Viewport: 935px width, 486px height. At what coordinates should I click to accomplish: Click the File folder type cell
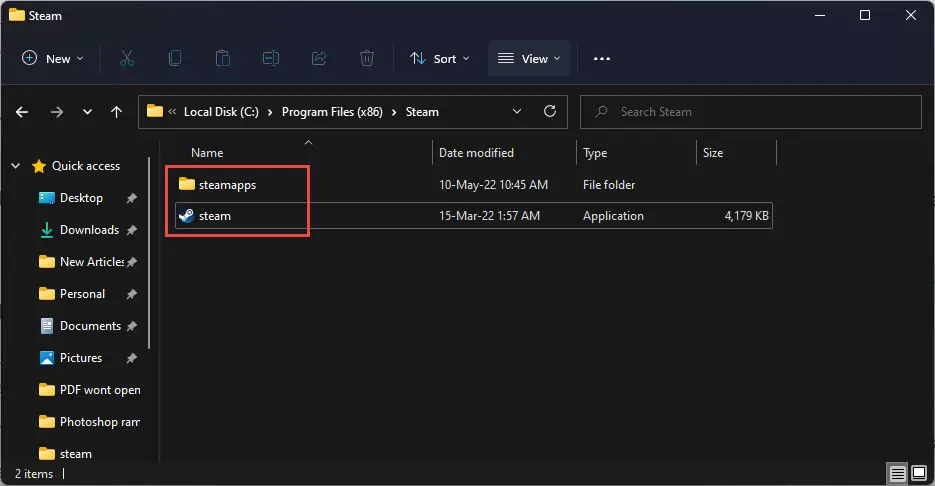(609, 185)
